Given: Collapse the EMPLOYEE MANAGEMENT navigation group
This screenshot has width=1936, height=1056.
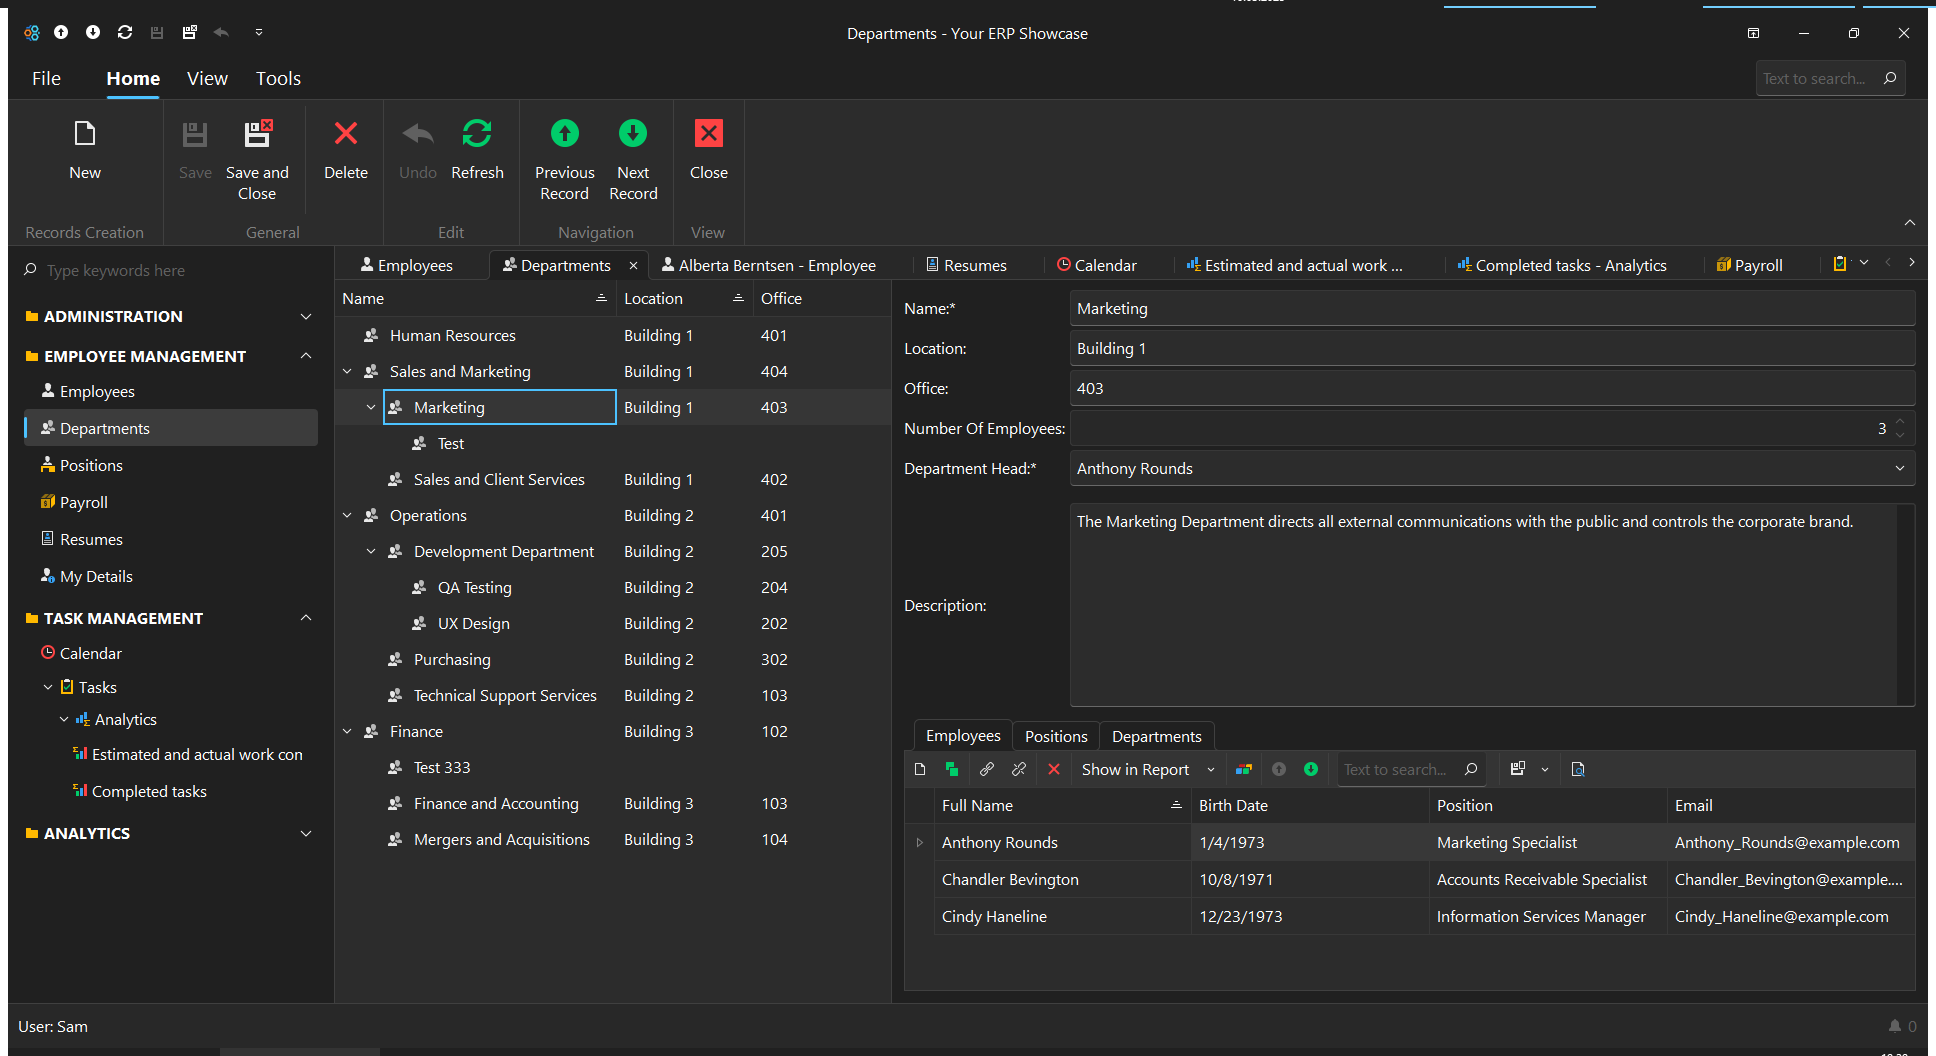Looking at the screenshot, I should (306, 356).
